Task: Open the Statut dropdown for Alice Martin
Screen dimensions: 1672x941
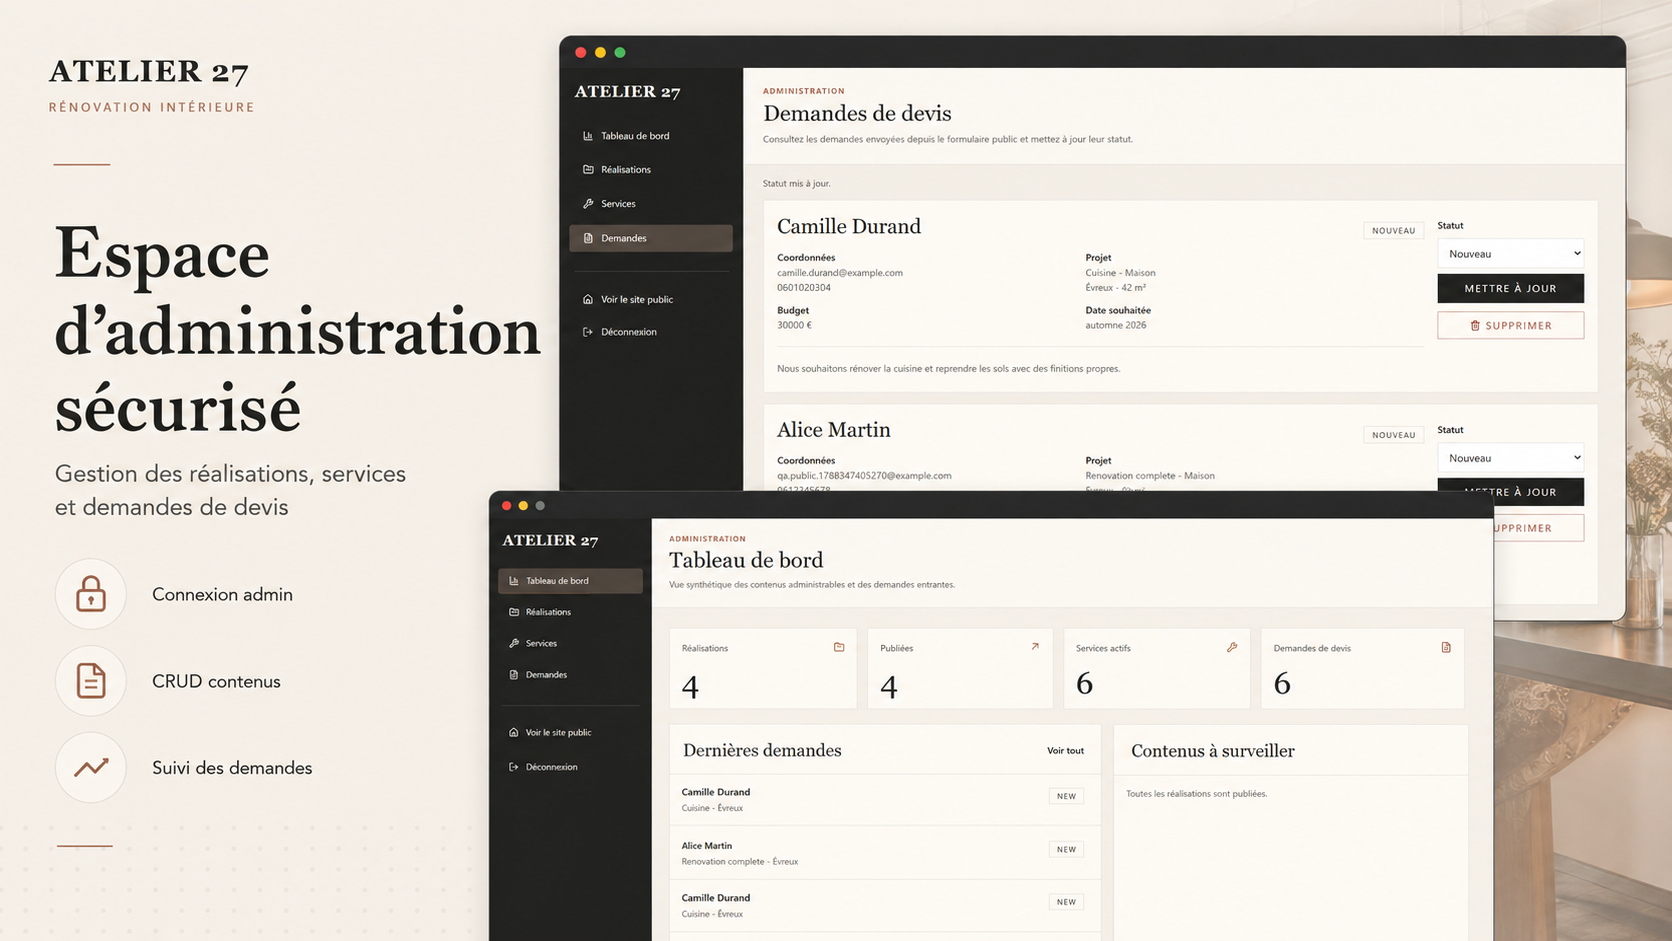Action: coord(1510,458)
